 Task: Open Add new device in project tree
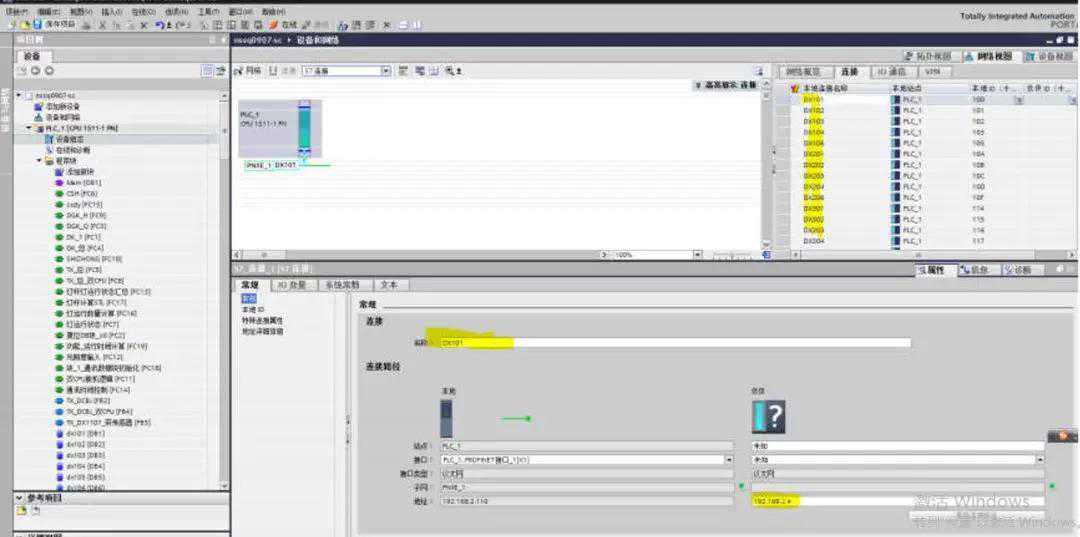(61, 106)
